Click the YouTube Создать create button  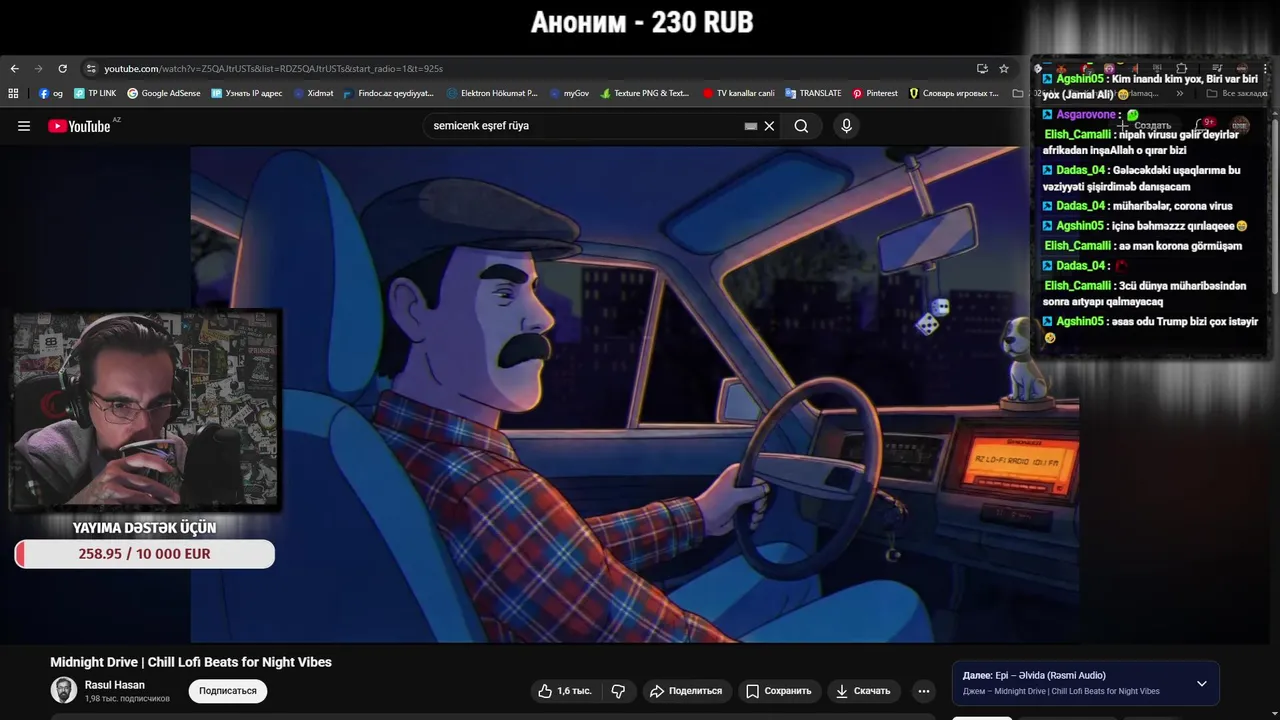[1144, 126]
